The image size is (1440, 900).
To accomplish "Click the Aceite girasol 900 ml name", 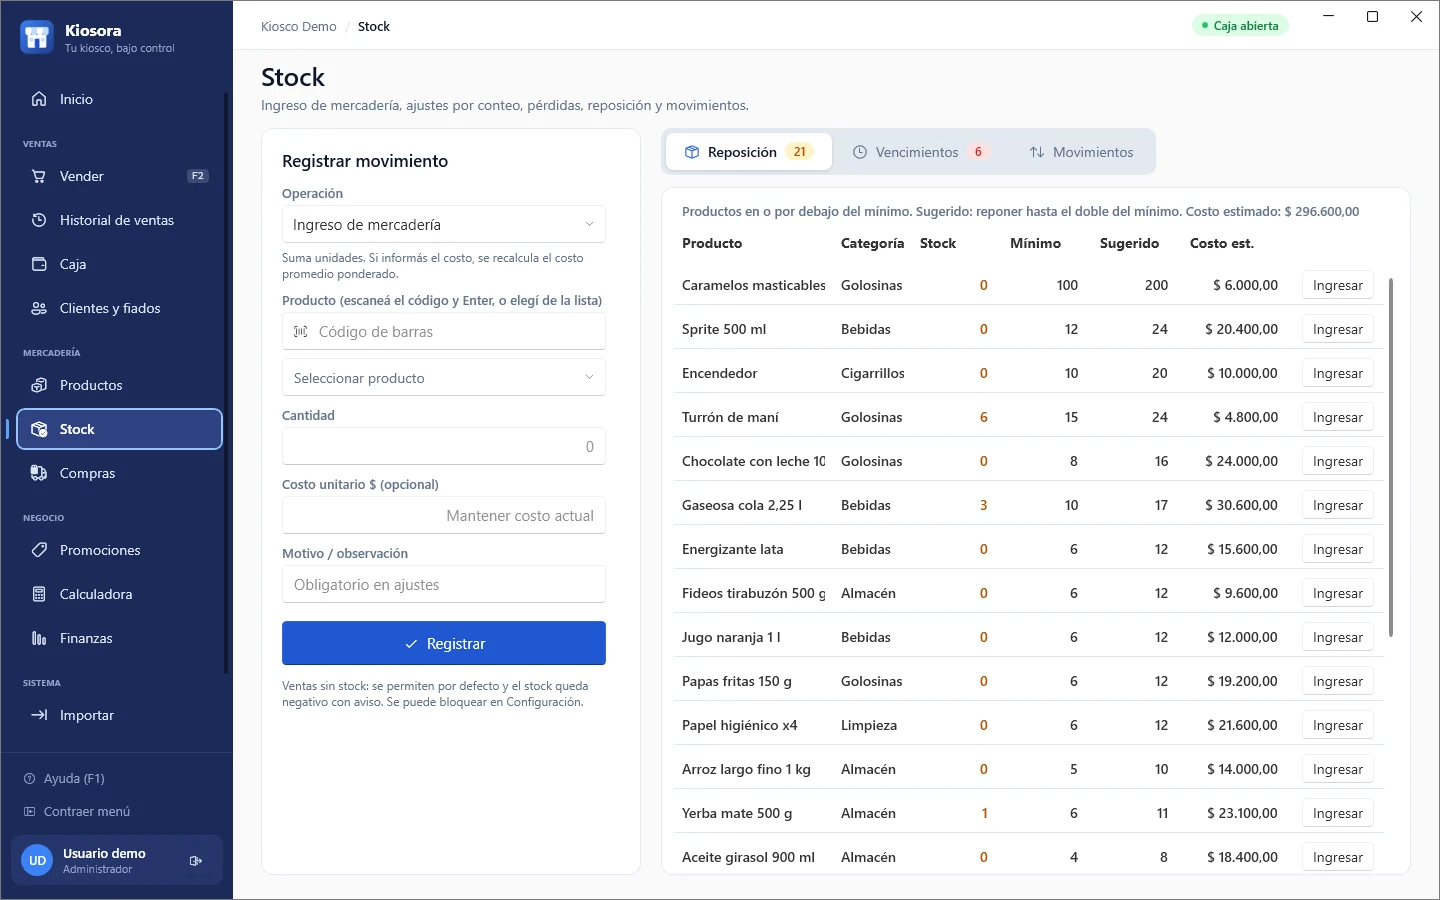I will (748, 857).
